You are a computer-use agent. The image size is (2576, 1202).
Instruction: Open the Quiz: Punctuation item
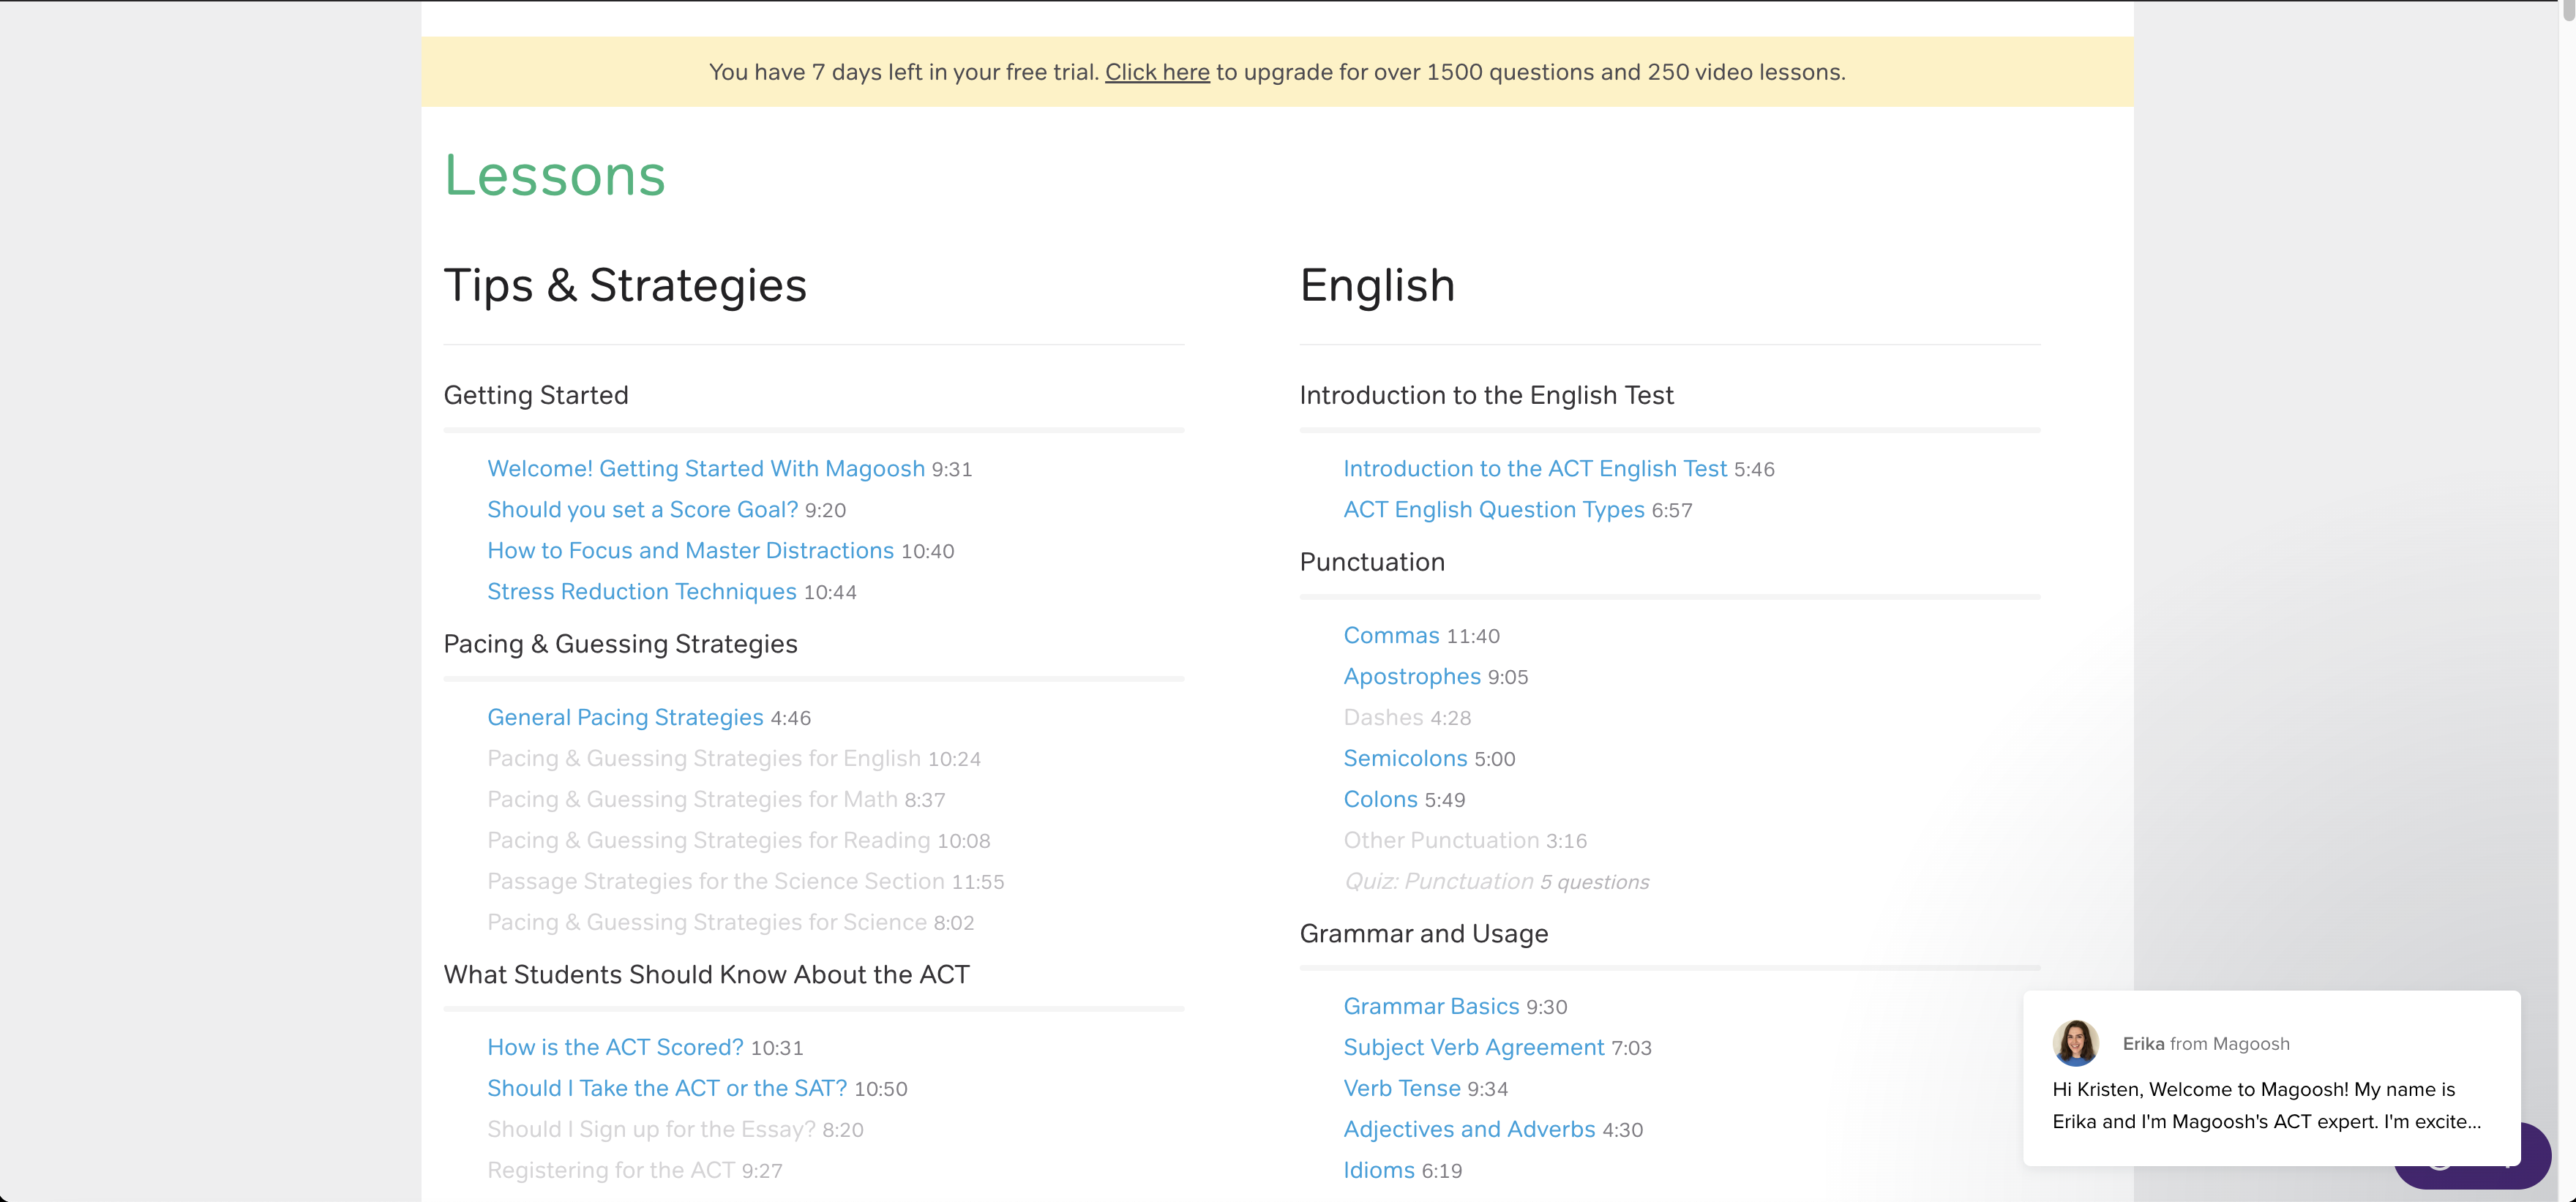(1437, 882)
